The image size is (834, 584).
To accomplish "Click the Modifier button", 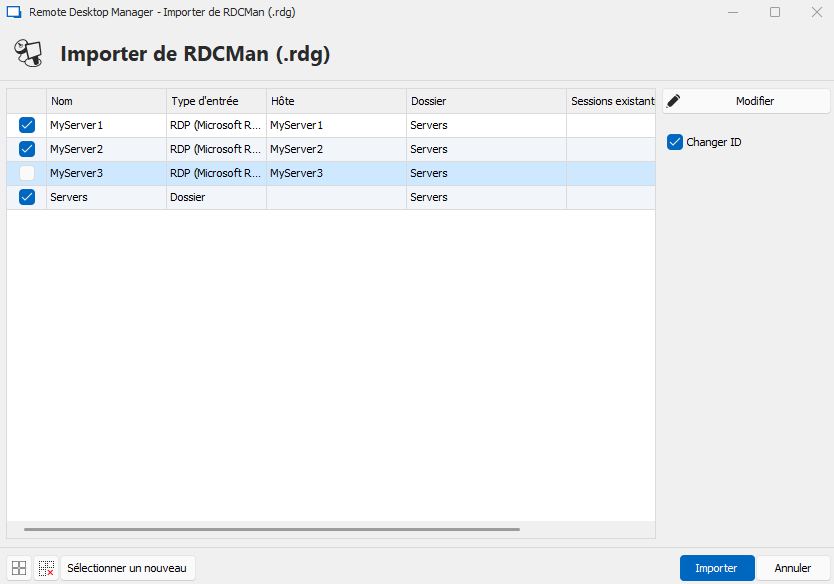I will click(746, 101).
